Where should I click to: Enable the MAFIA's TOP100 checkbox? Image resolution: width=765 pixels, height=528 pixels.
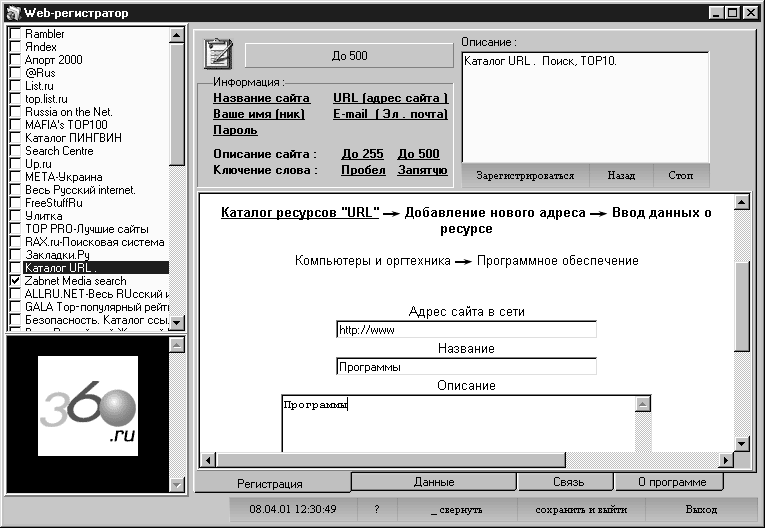tap(16, 124)
